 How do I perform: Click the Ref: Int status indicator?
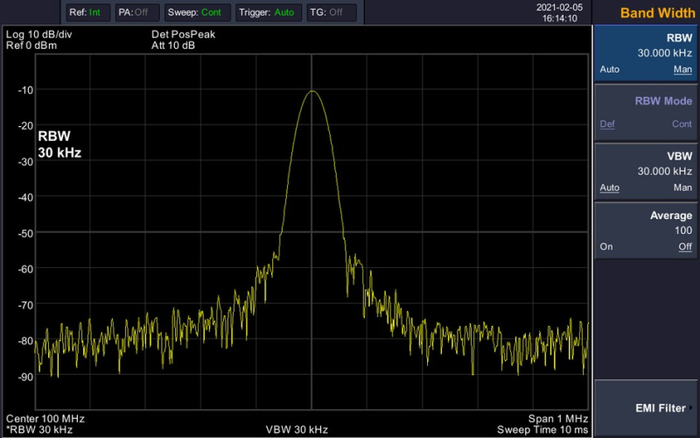click(88, 13)
